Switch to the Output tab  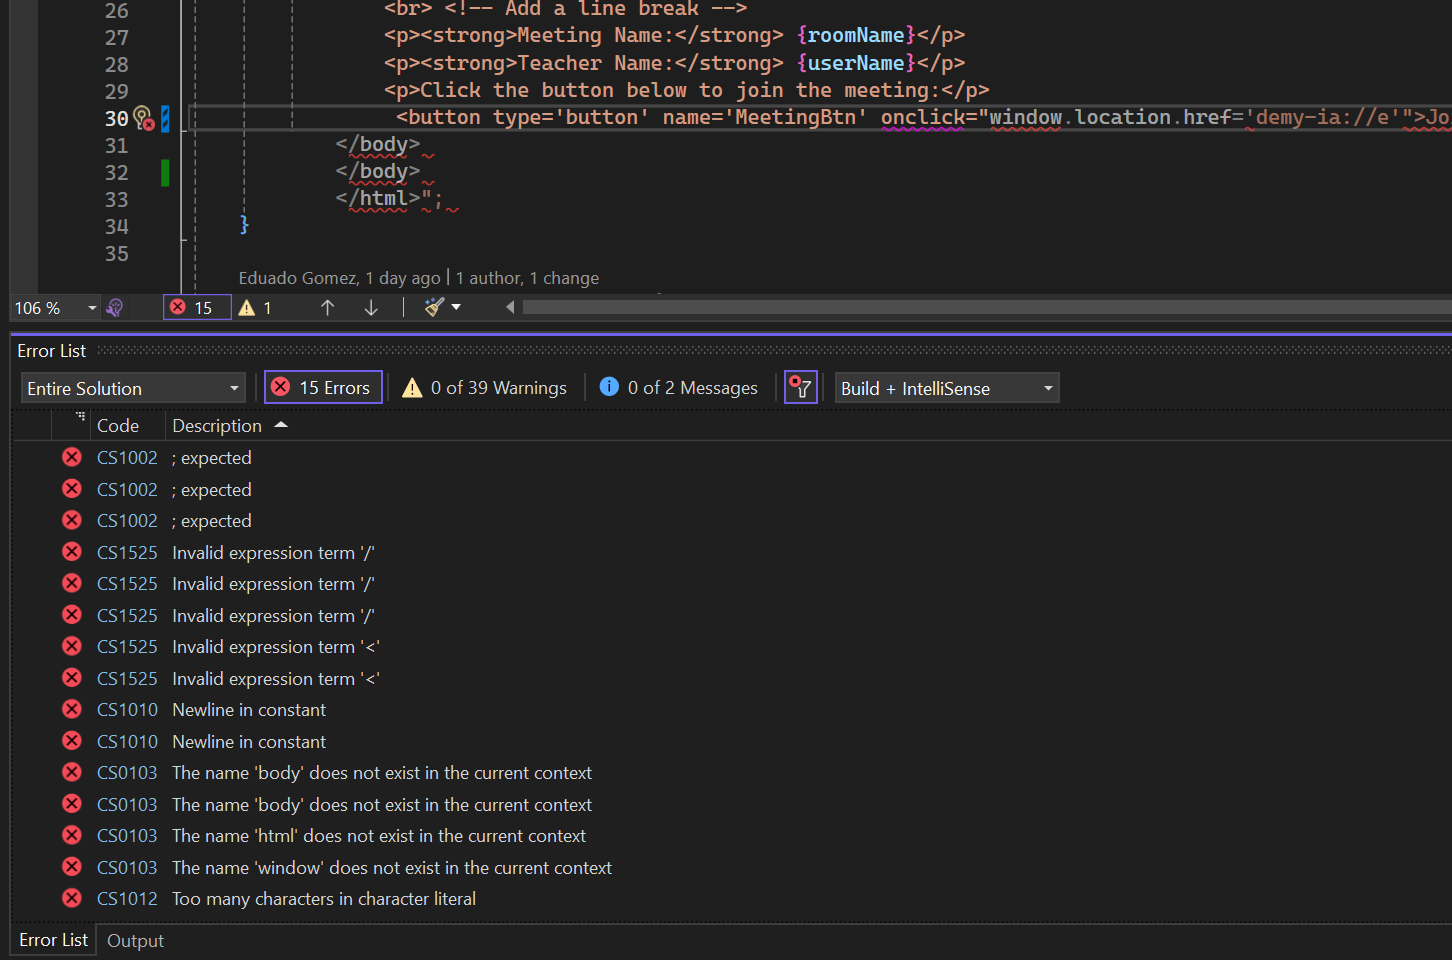tap(135, 941)
